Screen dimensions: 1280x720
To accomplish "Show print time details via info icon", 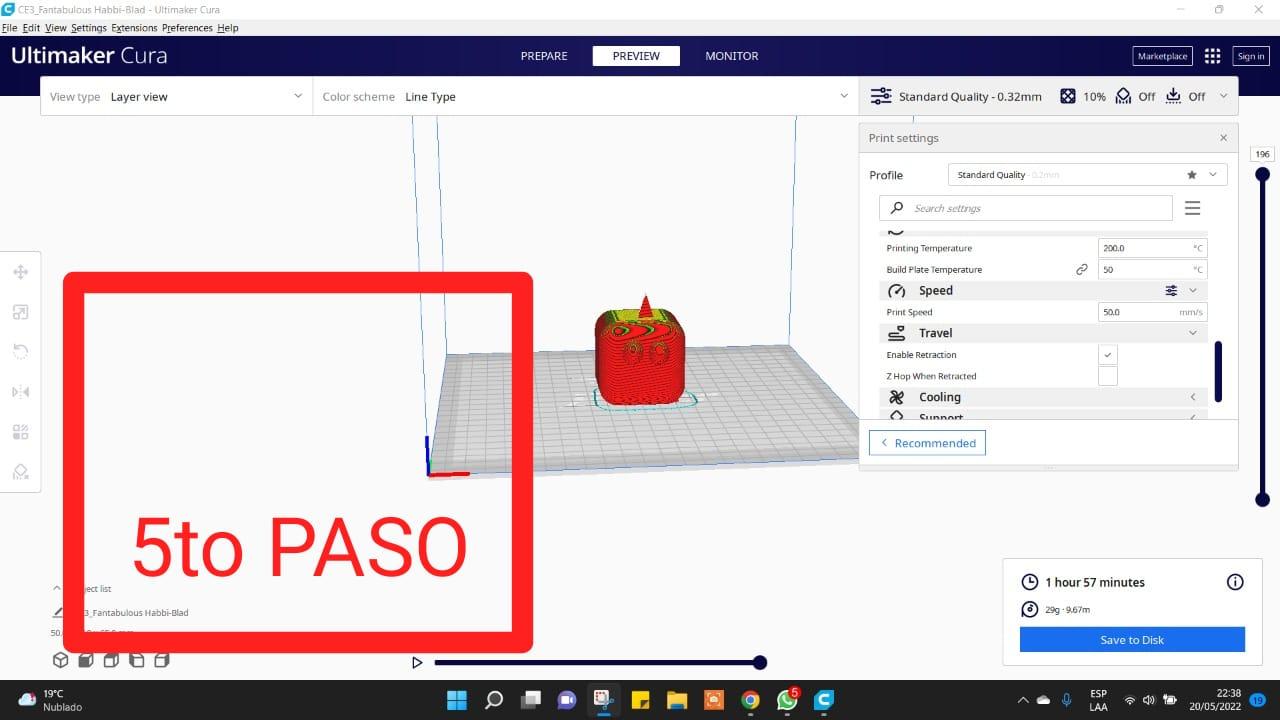I will 1235,582.
